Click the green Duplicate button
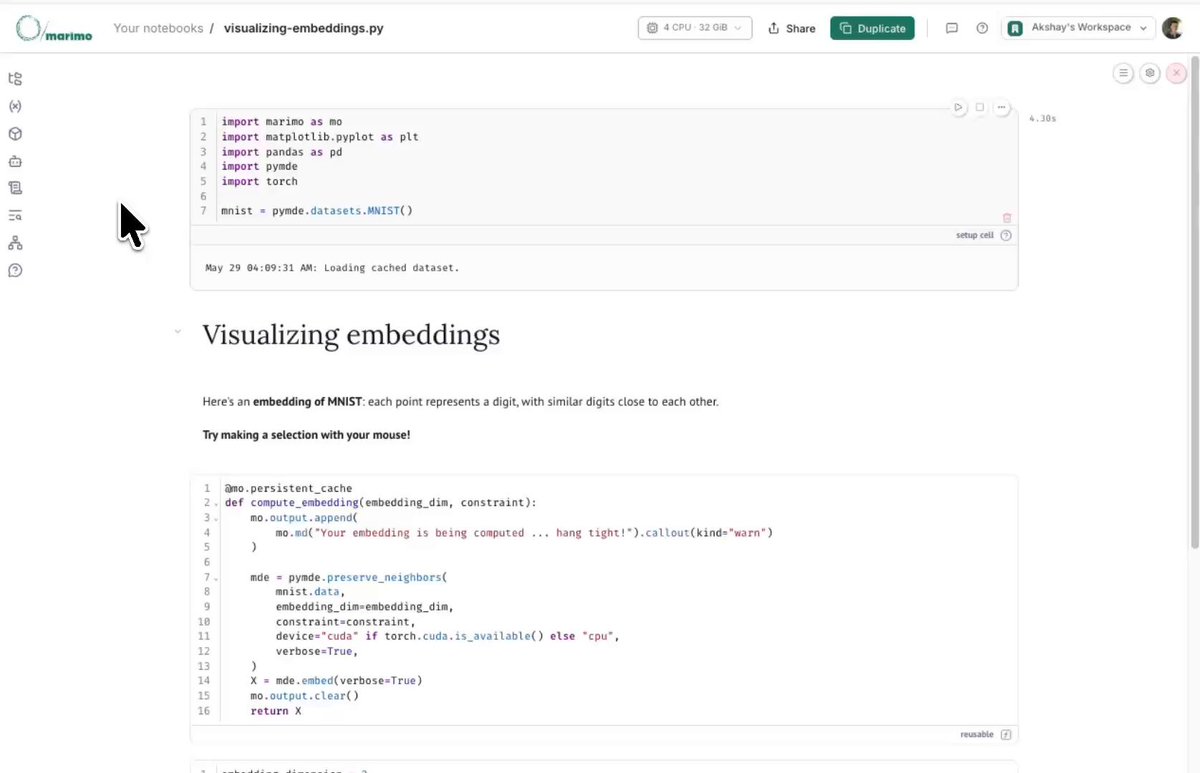Image resolution: width=1200 pixels, height=773 pixels. coord(872,28)
